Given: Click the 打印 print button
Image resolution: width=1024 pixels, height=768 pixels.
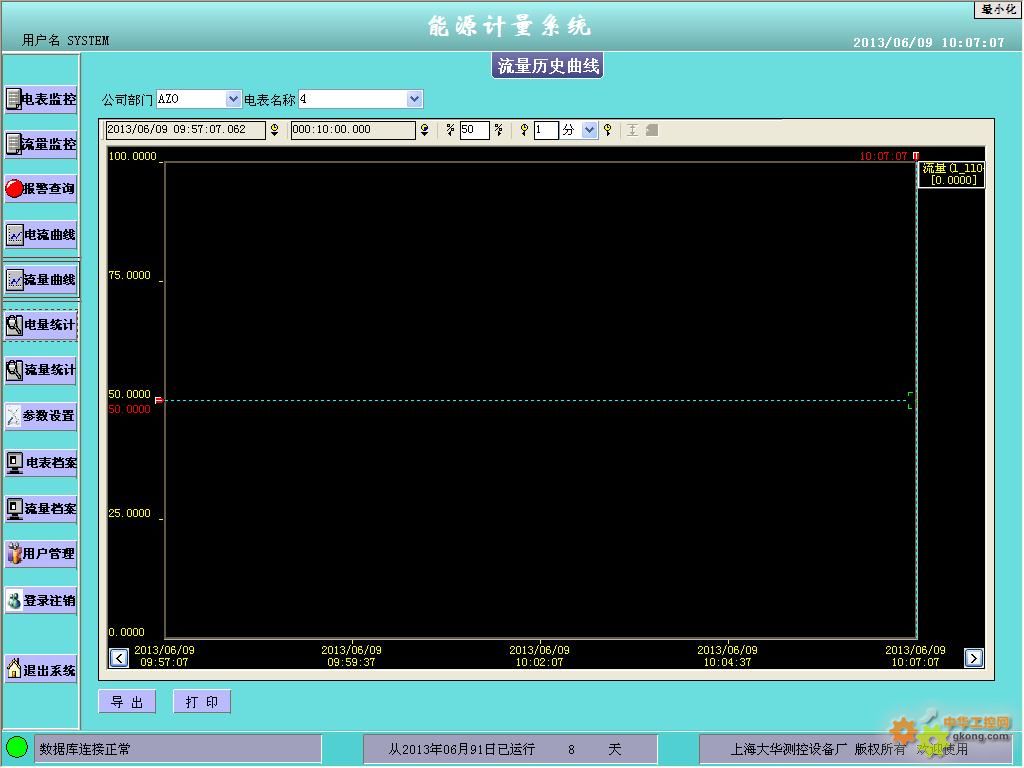Looking at the screenshot, I should 202,702.
